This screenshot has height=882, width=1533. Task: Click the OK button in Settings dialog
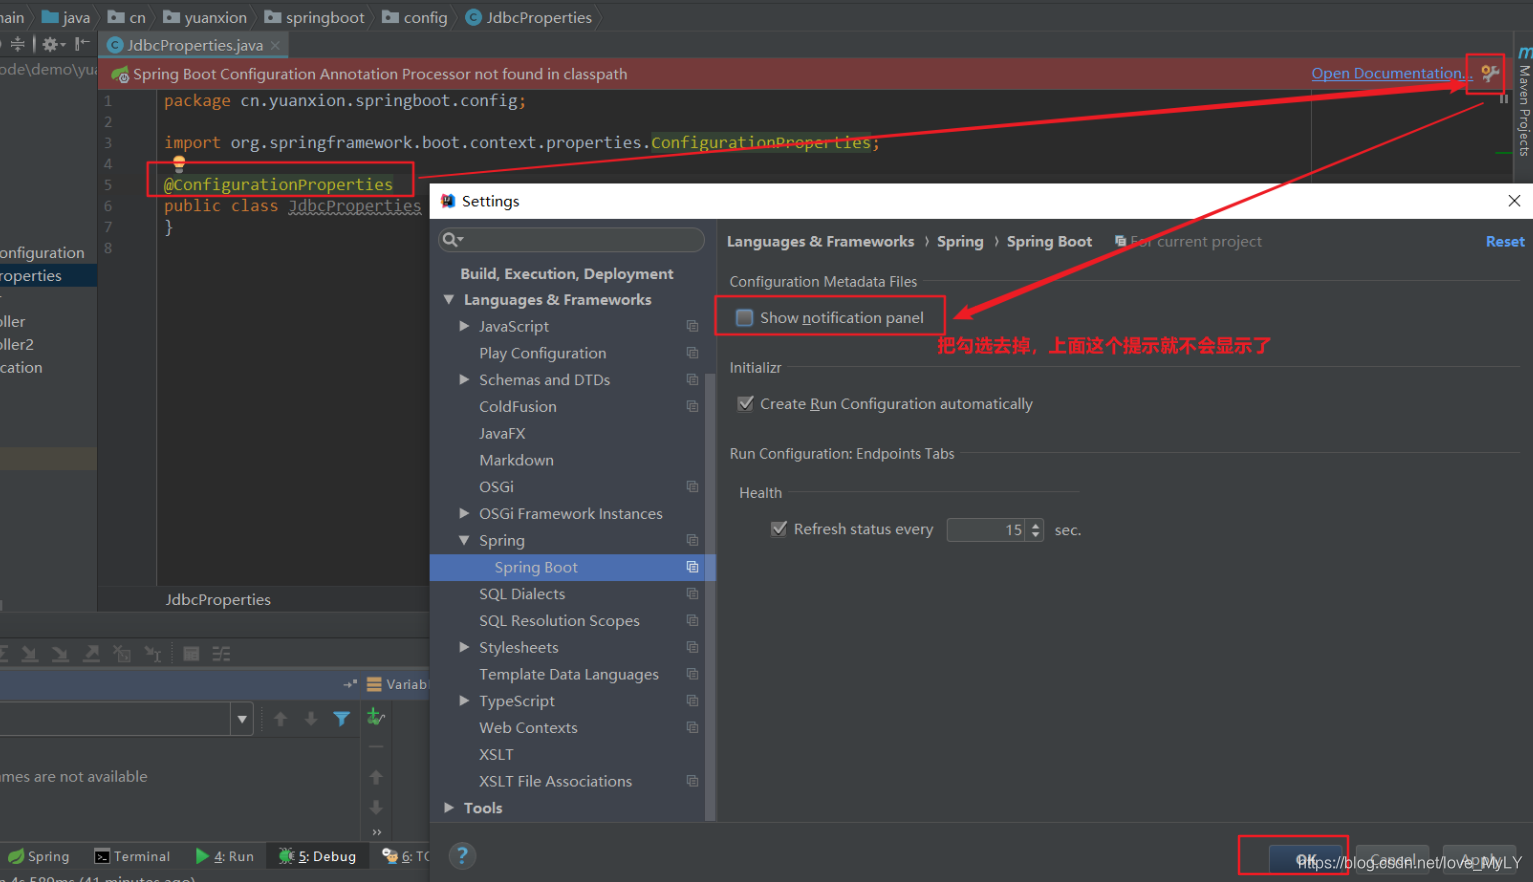(1306, 860)
